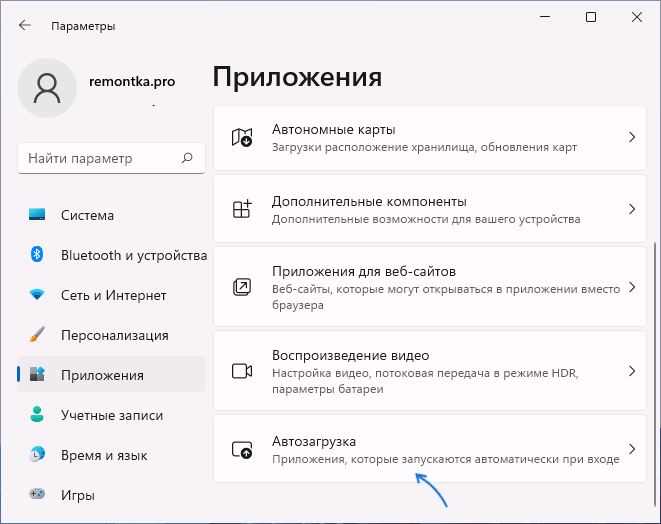Click text 'Дополнительные возможности для вашего устройства'
Image resolution: width=661 pixels, height=524 pixels.
(x=426, y=219)
